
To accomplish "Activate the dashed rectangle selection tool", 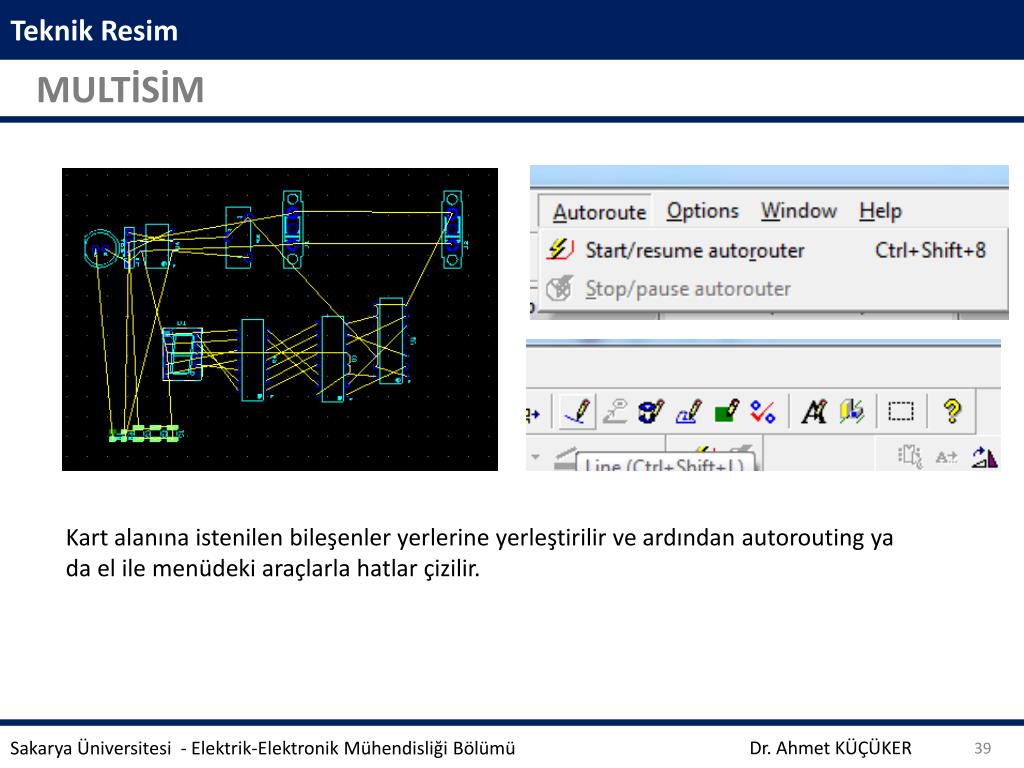I will (x=901, y=411).
